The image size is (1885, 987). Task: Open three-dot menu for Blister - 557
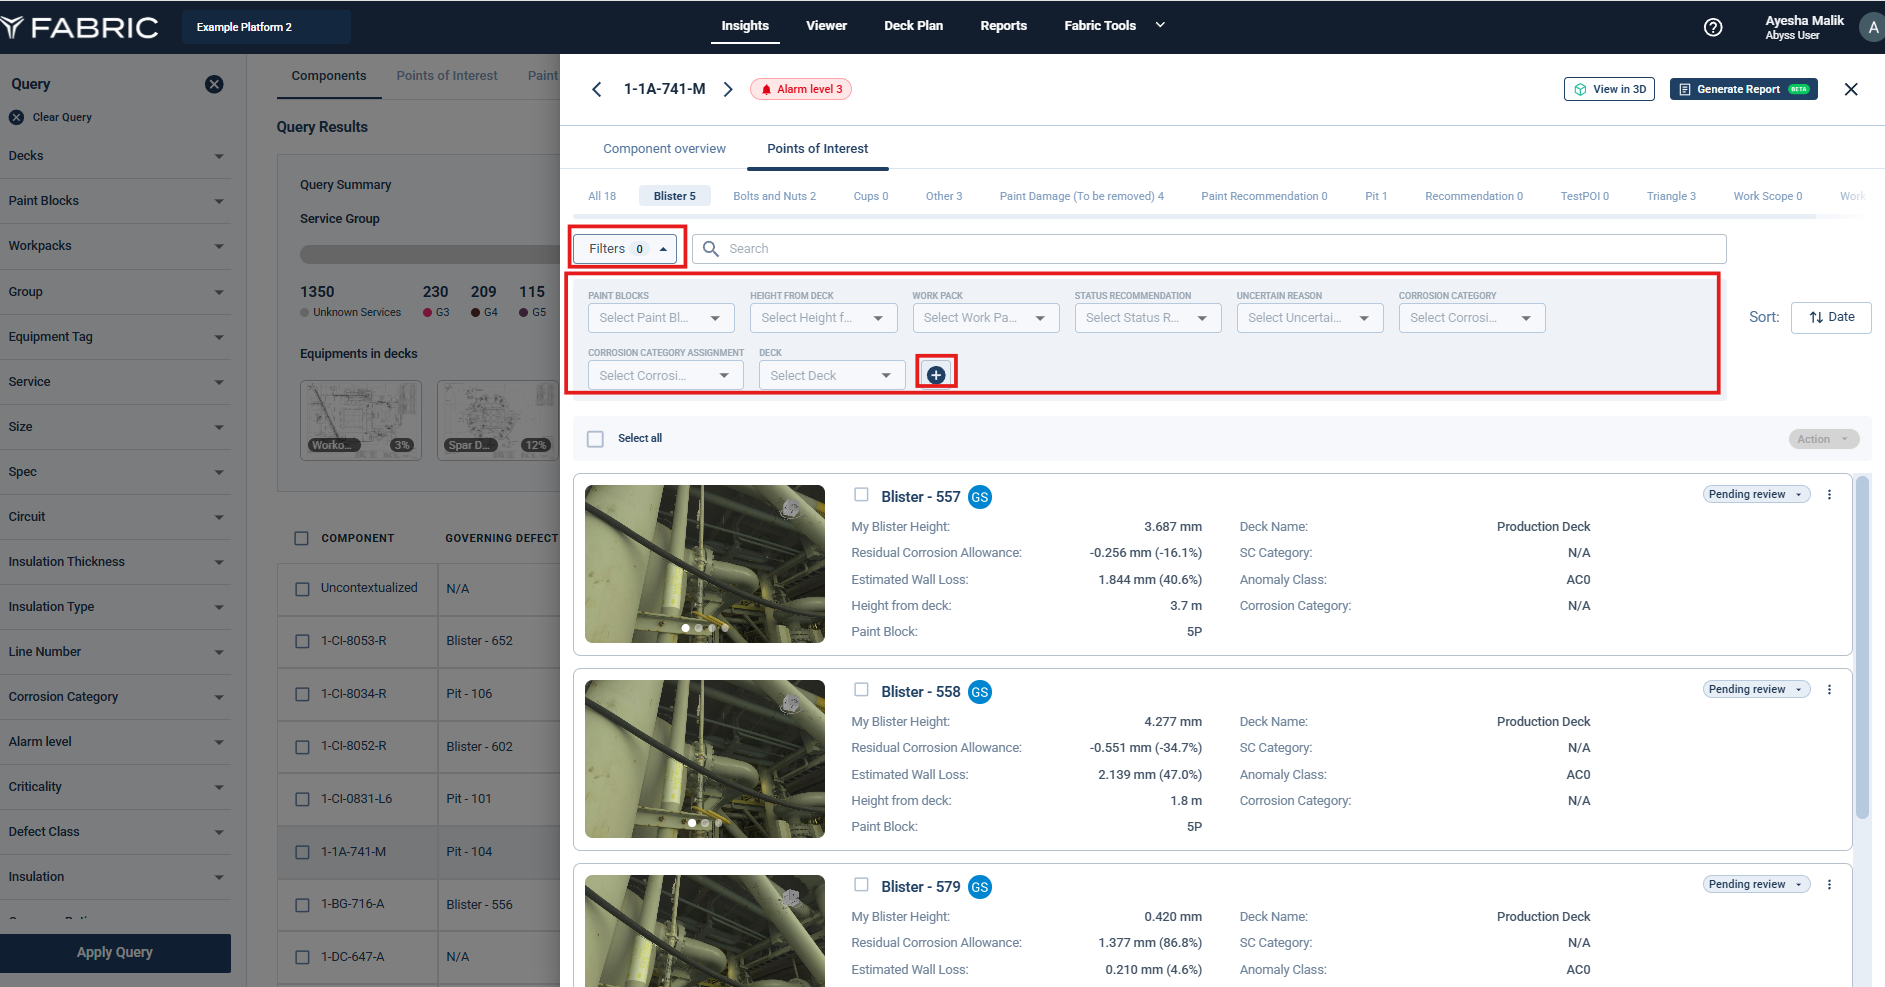pos(1829,495)
